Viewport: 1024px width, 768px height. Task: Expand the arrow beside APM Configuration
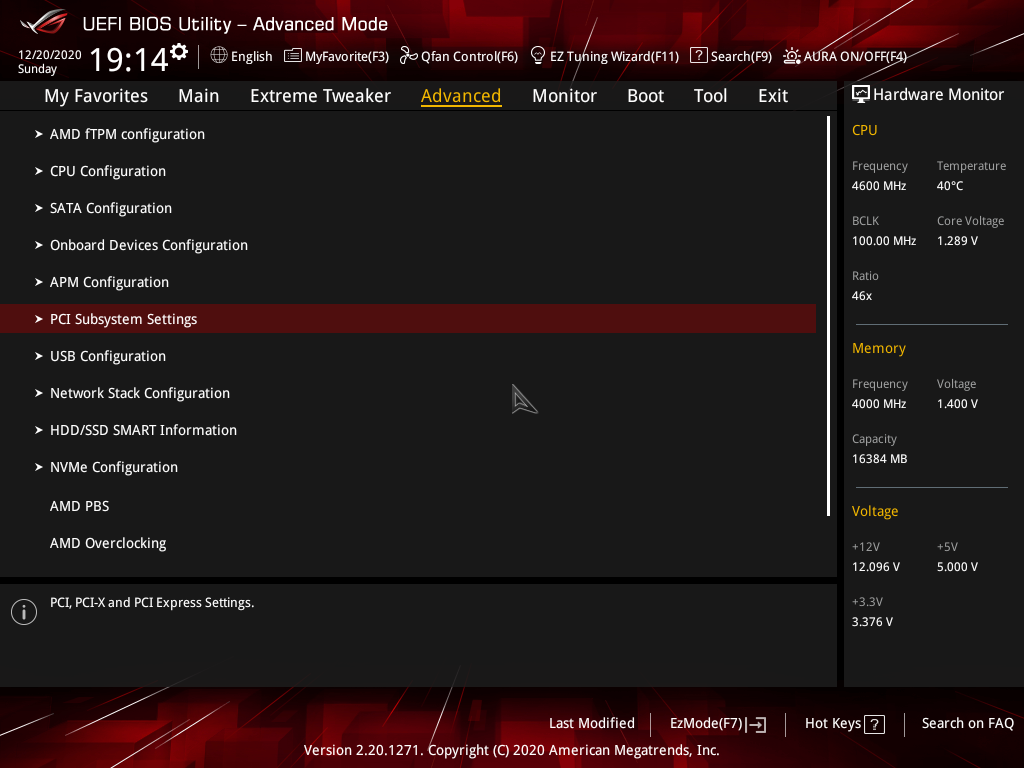pos(39,282)
